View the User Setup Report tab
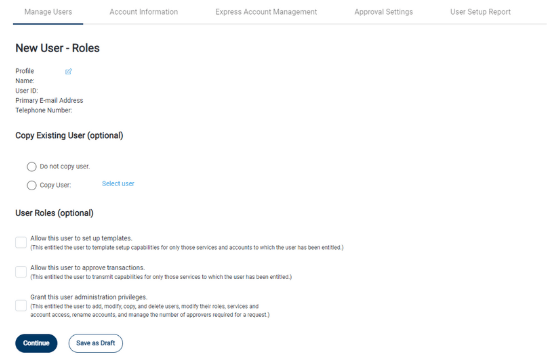Screen dimensions: 552x360 (x=481, y=12)
